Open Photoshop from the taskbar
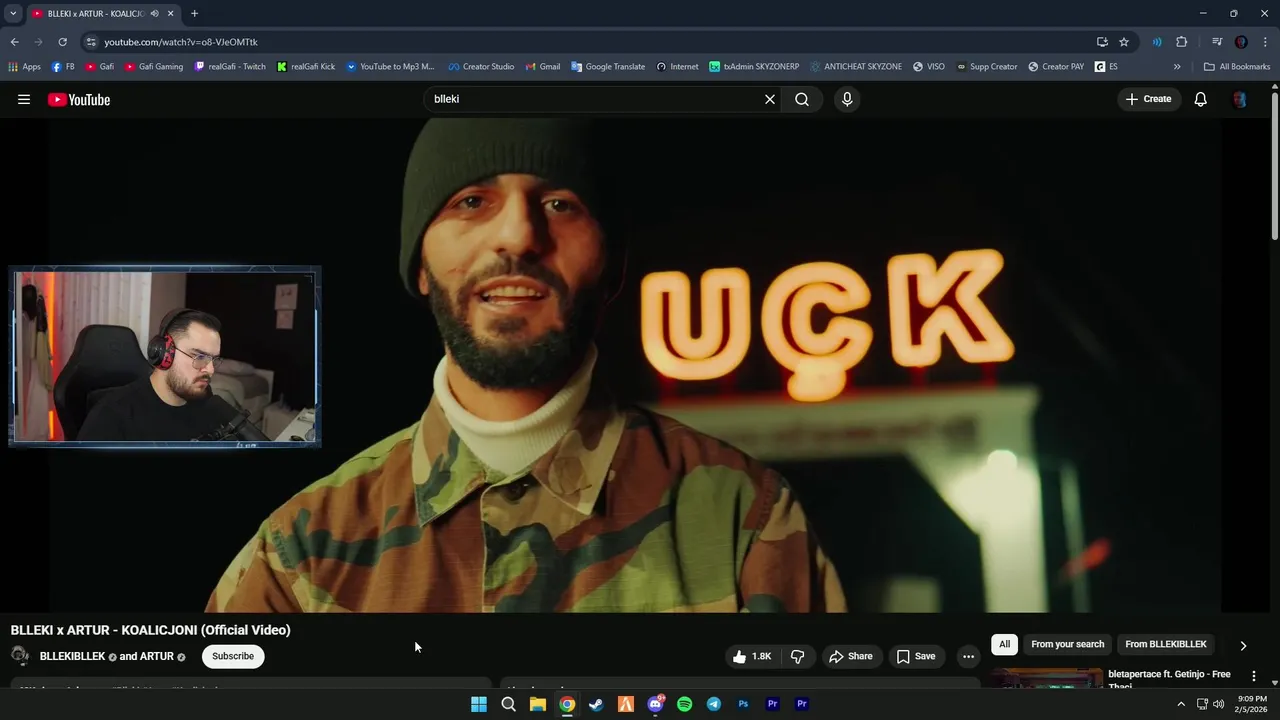Screen dimensions: 1280x720 [x=743, y=704]
